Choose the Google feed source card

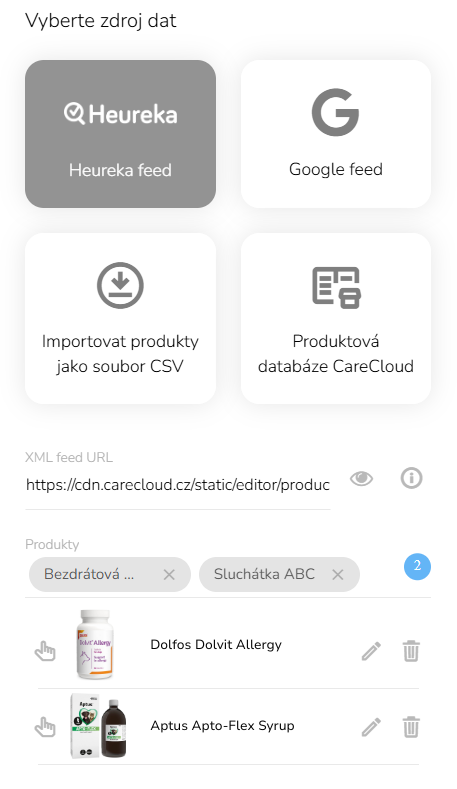(x=336, y=134)
